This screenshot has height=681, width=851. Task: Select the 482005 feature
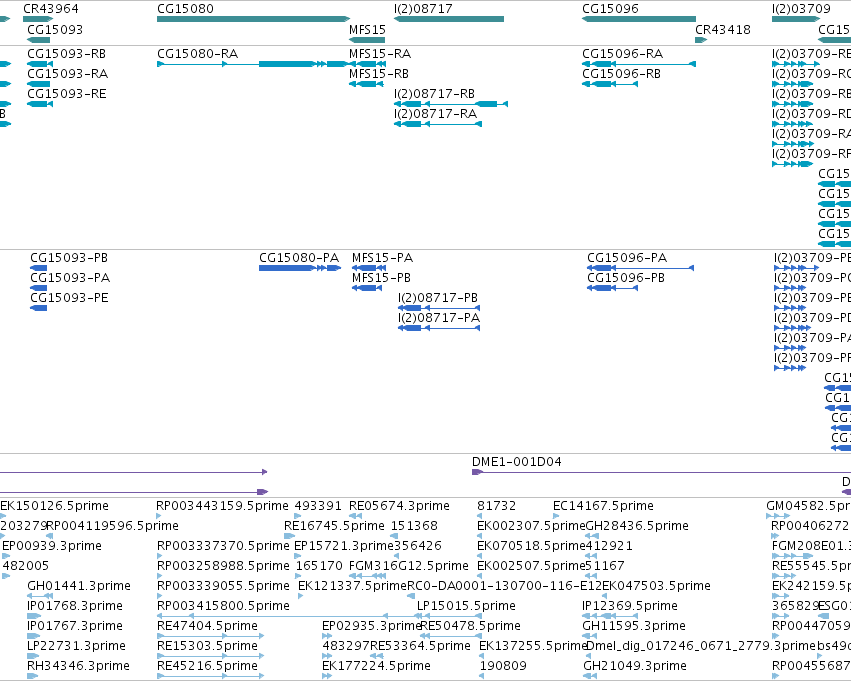click(6, 576)
